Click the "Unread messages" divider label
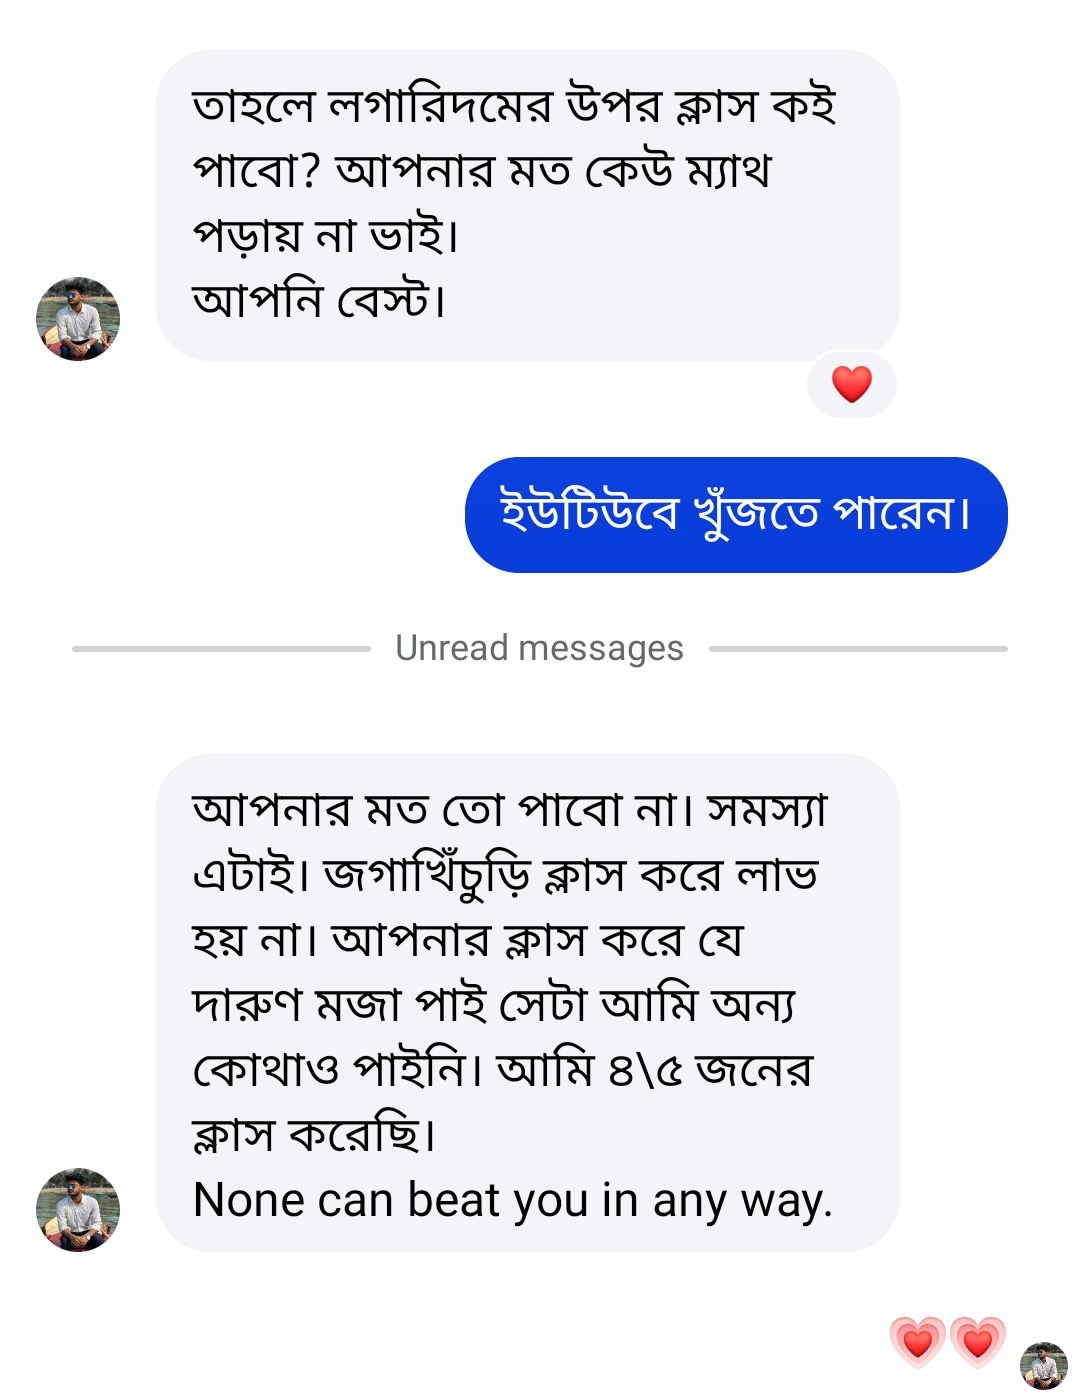 pyautogui.click(x=539, y=648)
